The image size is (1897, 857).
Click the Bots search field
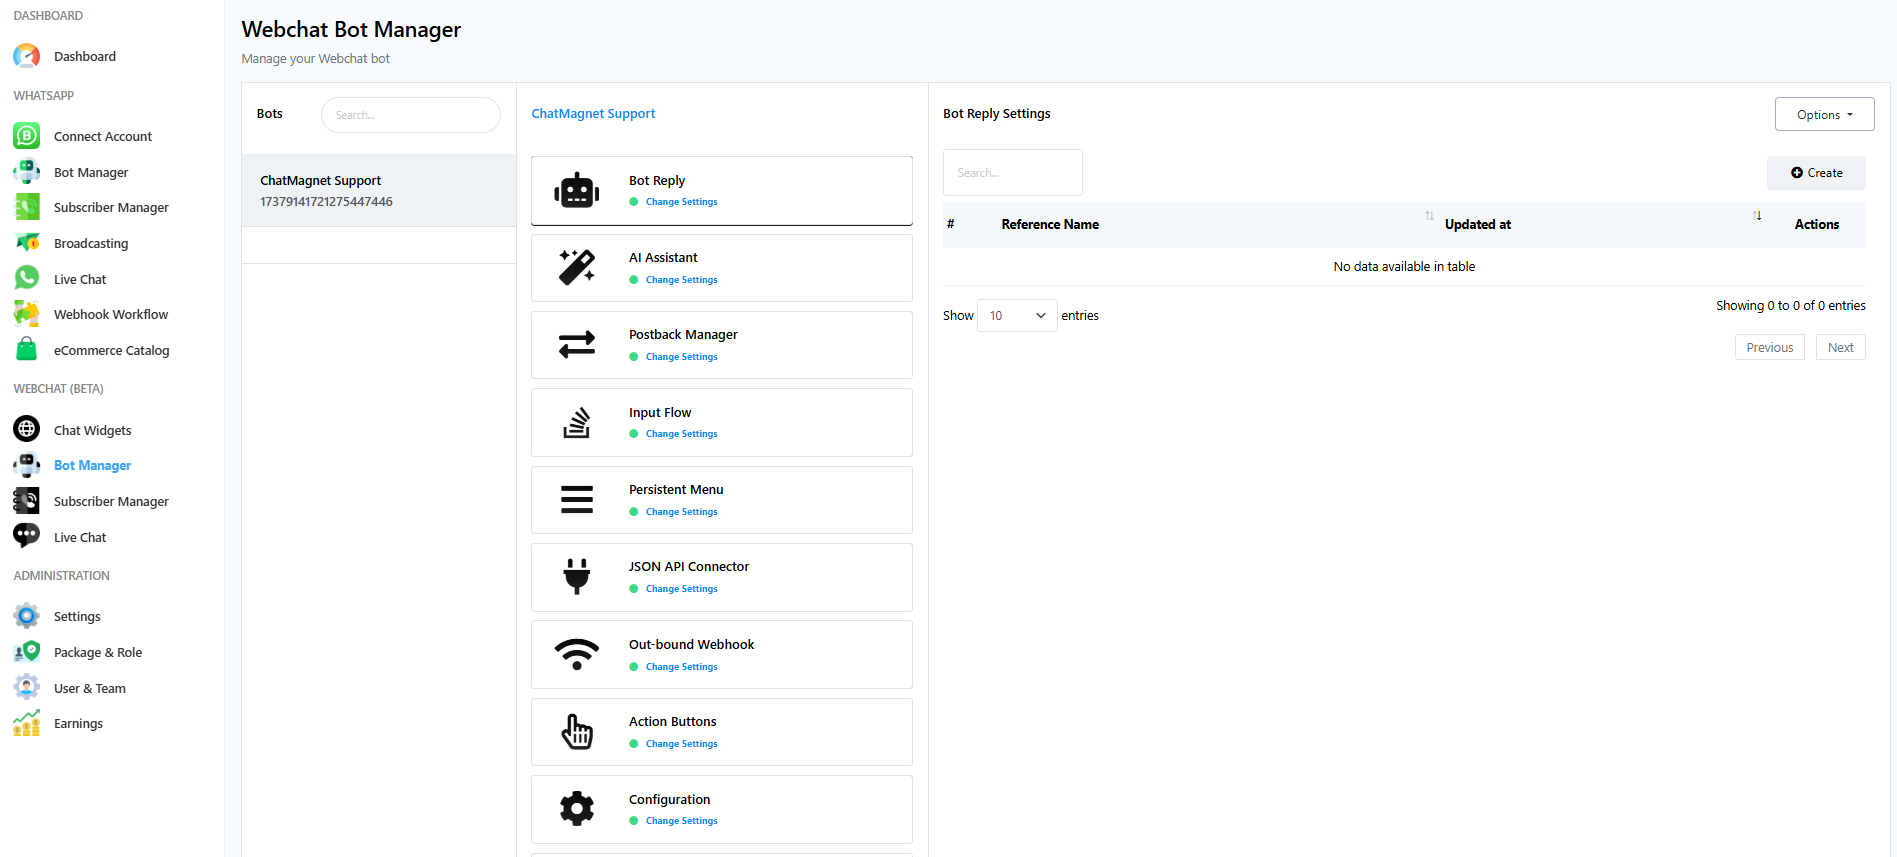410,115
